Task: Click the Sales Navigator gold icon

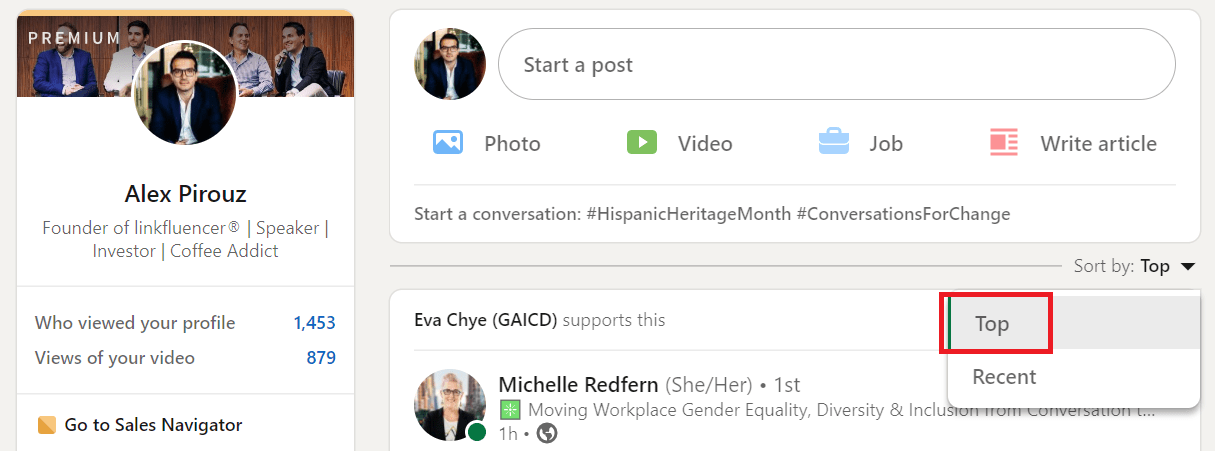Action: 46,425
